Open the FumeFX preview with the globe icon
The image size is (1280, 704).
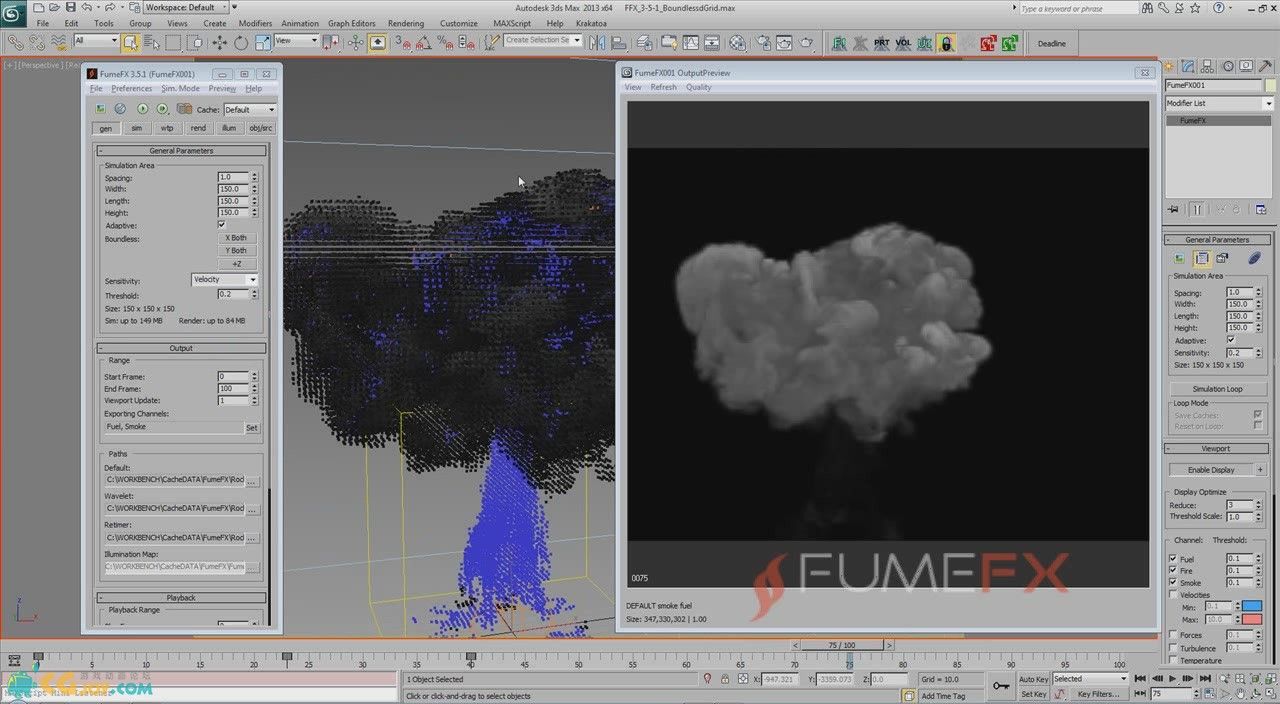click(x=121, y=109)
